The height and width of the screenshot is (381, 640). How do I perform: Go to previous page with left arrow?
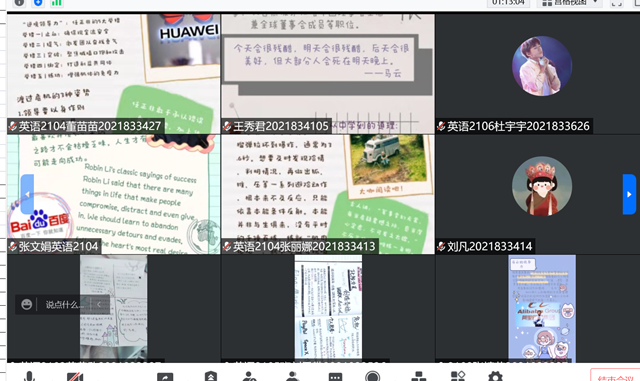27,194
